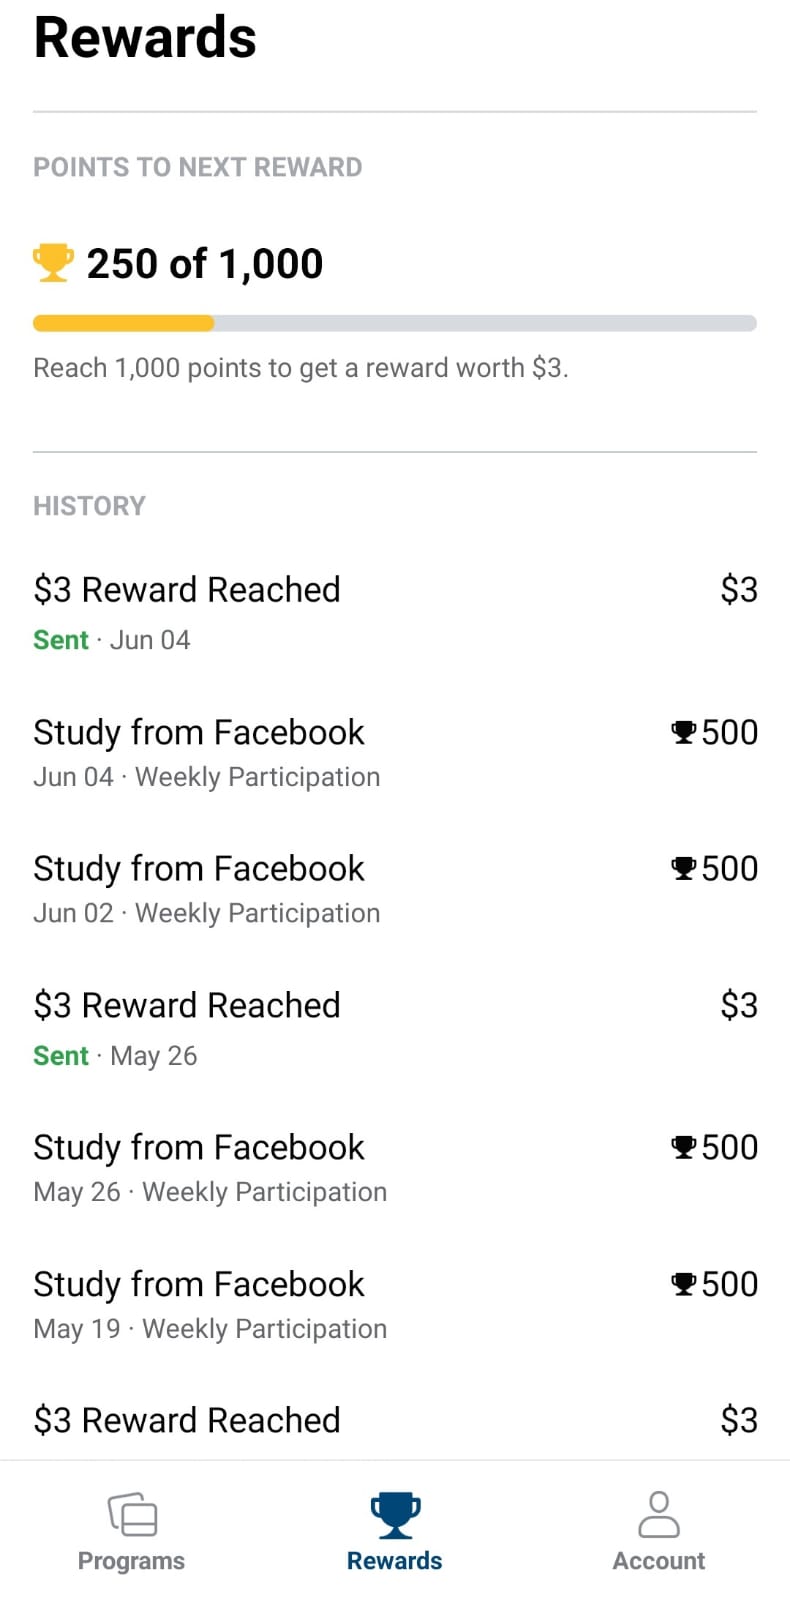Tap the Rewards trophy icon in bottom bar

point(395,1515)
